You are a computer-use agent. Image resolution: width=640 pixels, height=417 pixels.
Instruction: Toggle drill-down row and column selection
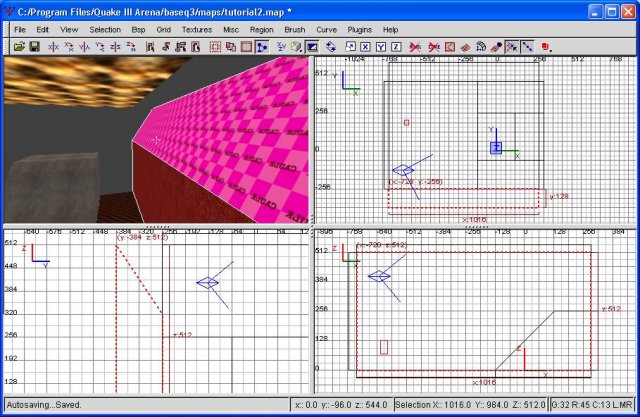[x=527, y=47]
